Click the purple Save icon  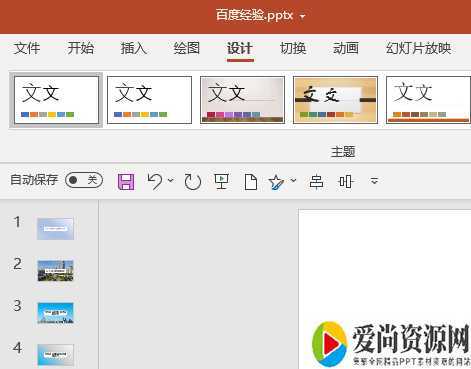click(x=126, y=182)
